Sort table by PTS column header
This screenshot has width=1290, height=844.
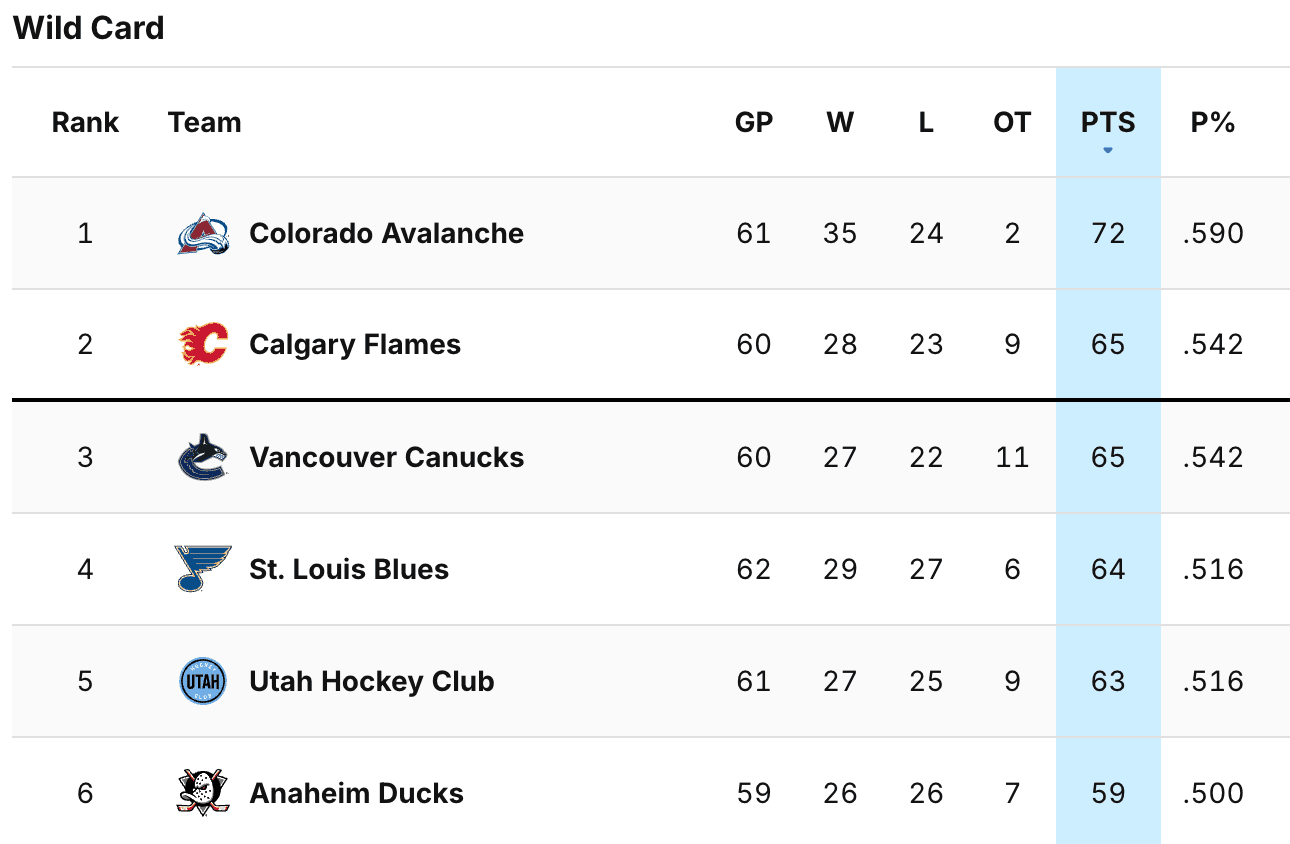coord(1108,123)
